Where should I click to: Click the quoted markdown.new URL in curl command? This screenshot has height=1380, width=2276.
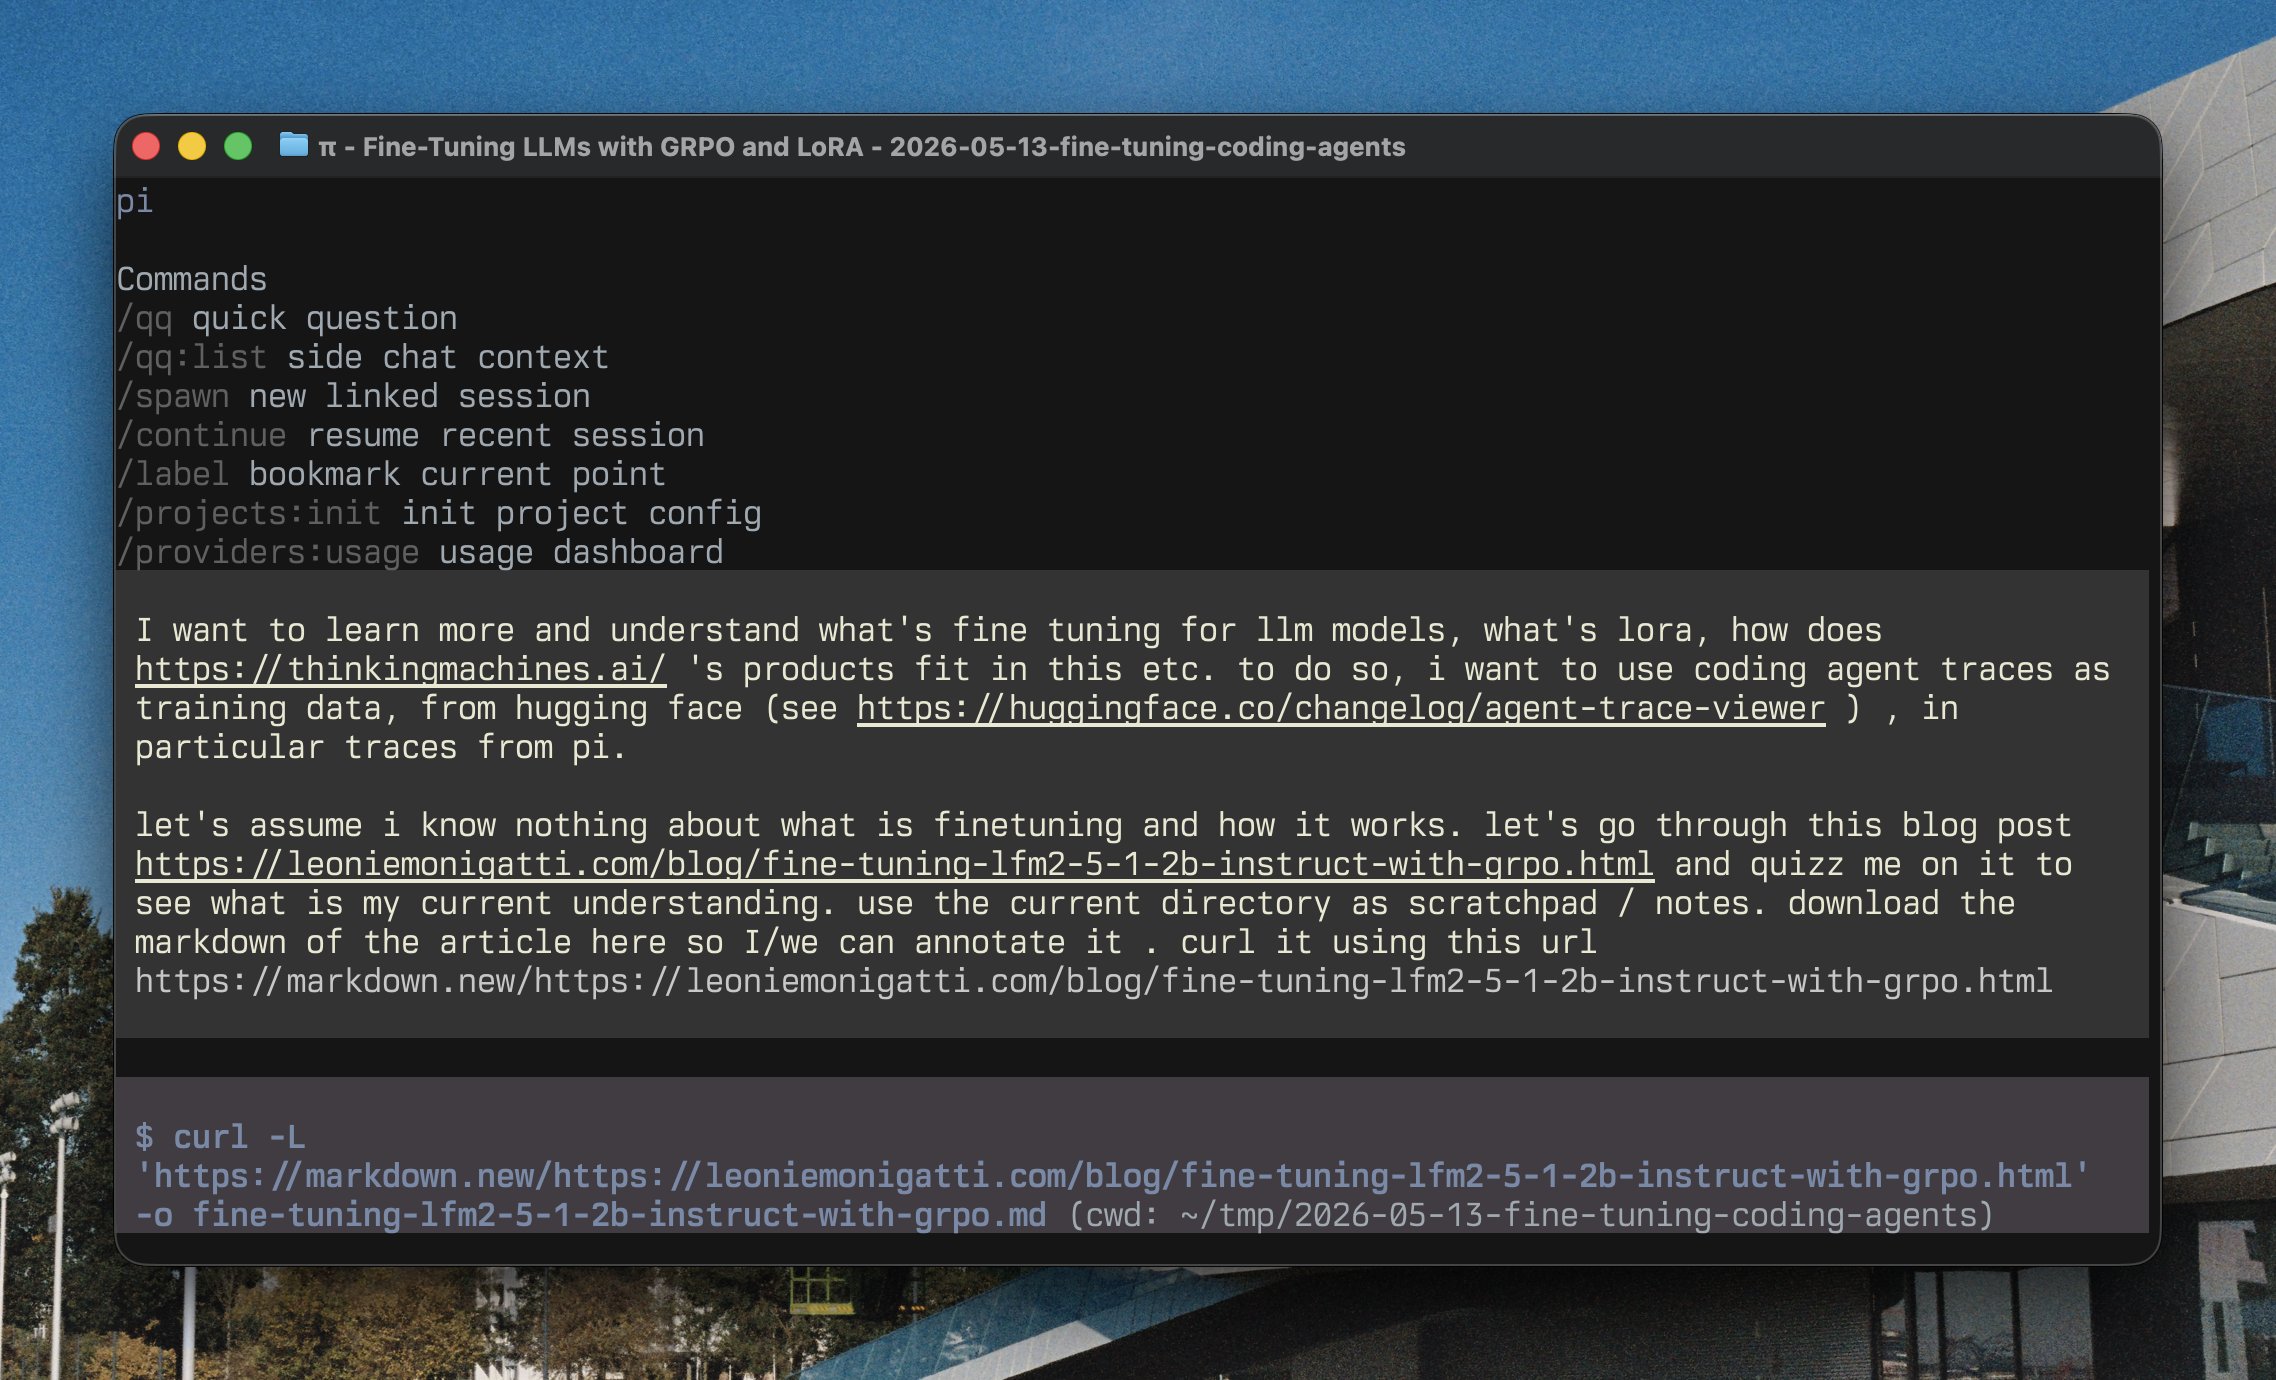pos(1113,1176)
